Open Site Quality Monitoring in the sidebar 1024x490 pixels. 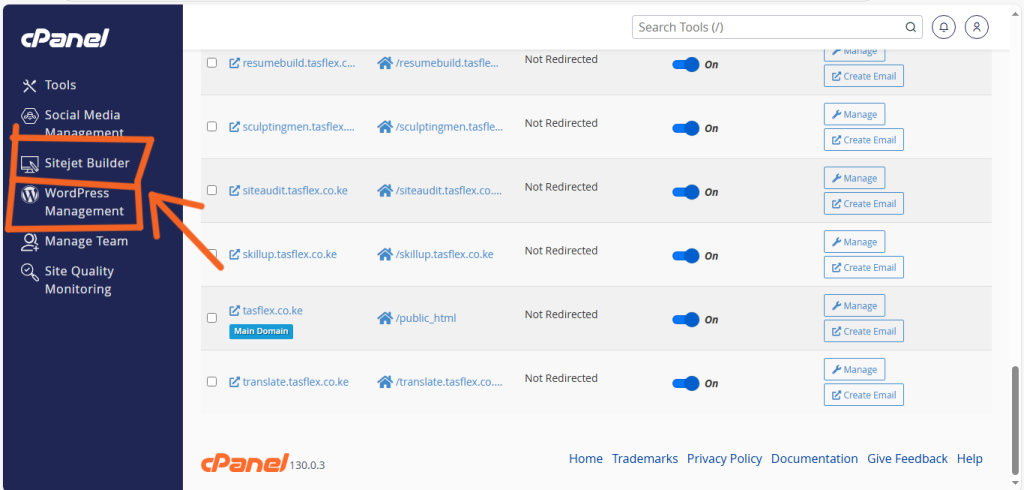pos(67,280)
